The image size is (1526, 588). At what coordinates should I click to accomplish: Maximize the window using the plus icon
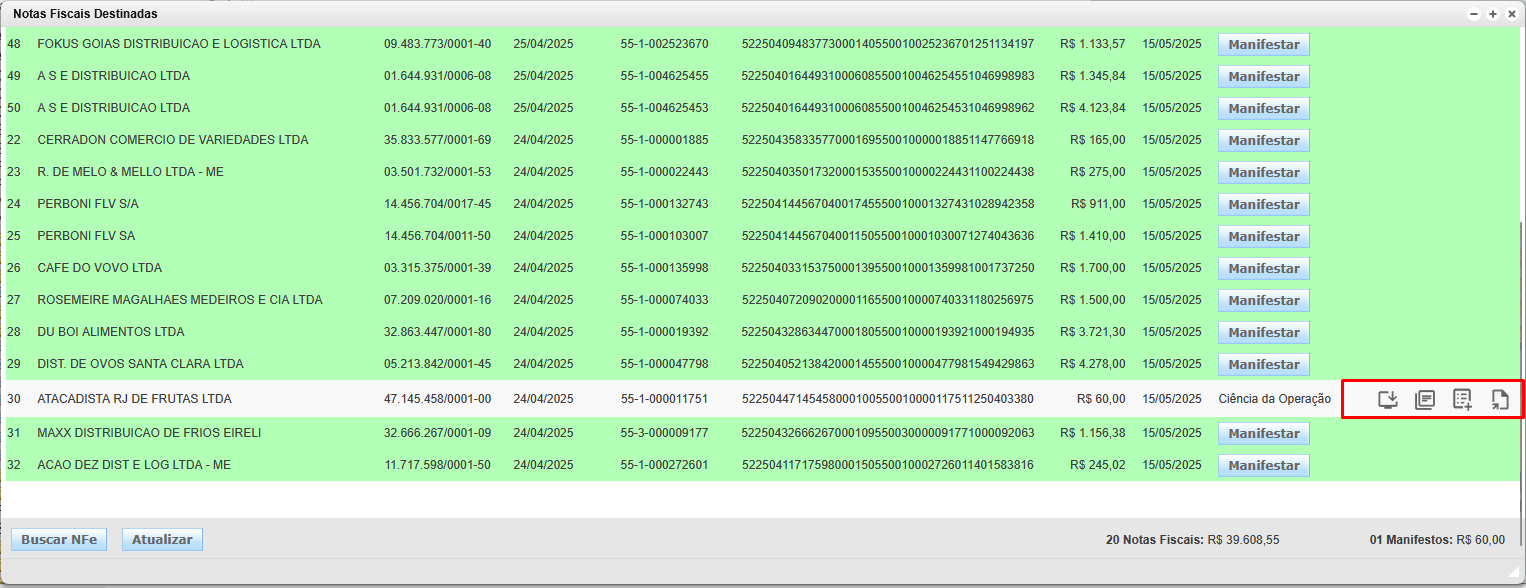click(1493, 14)
